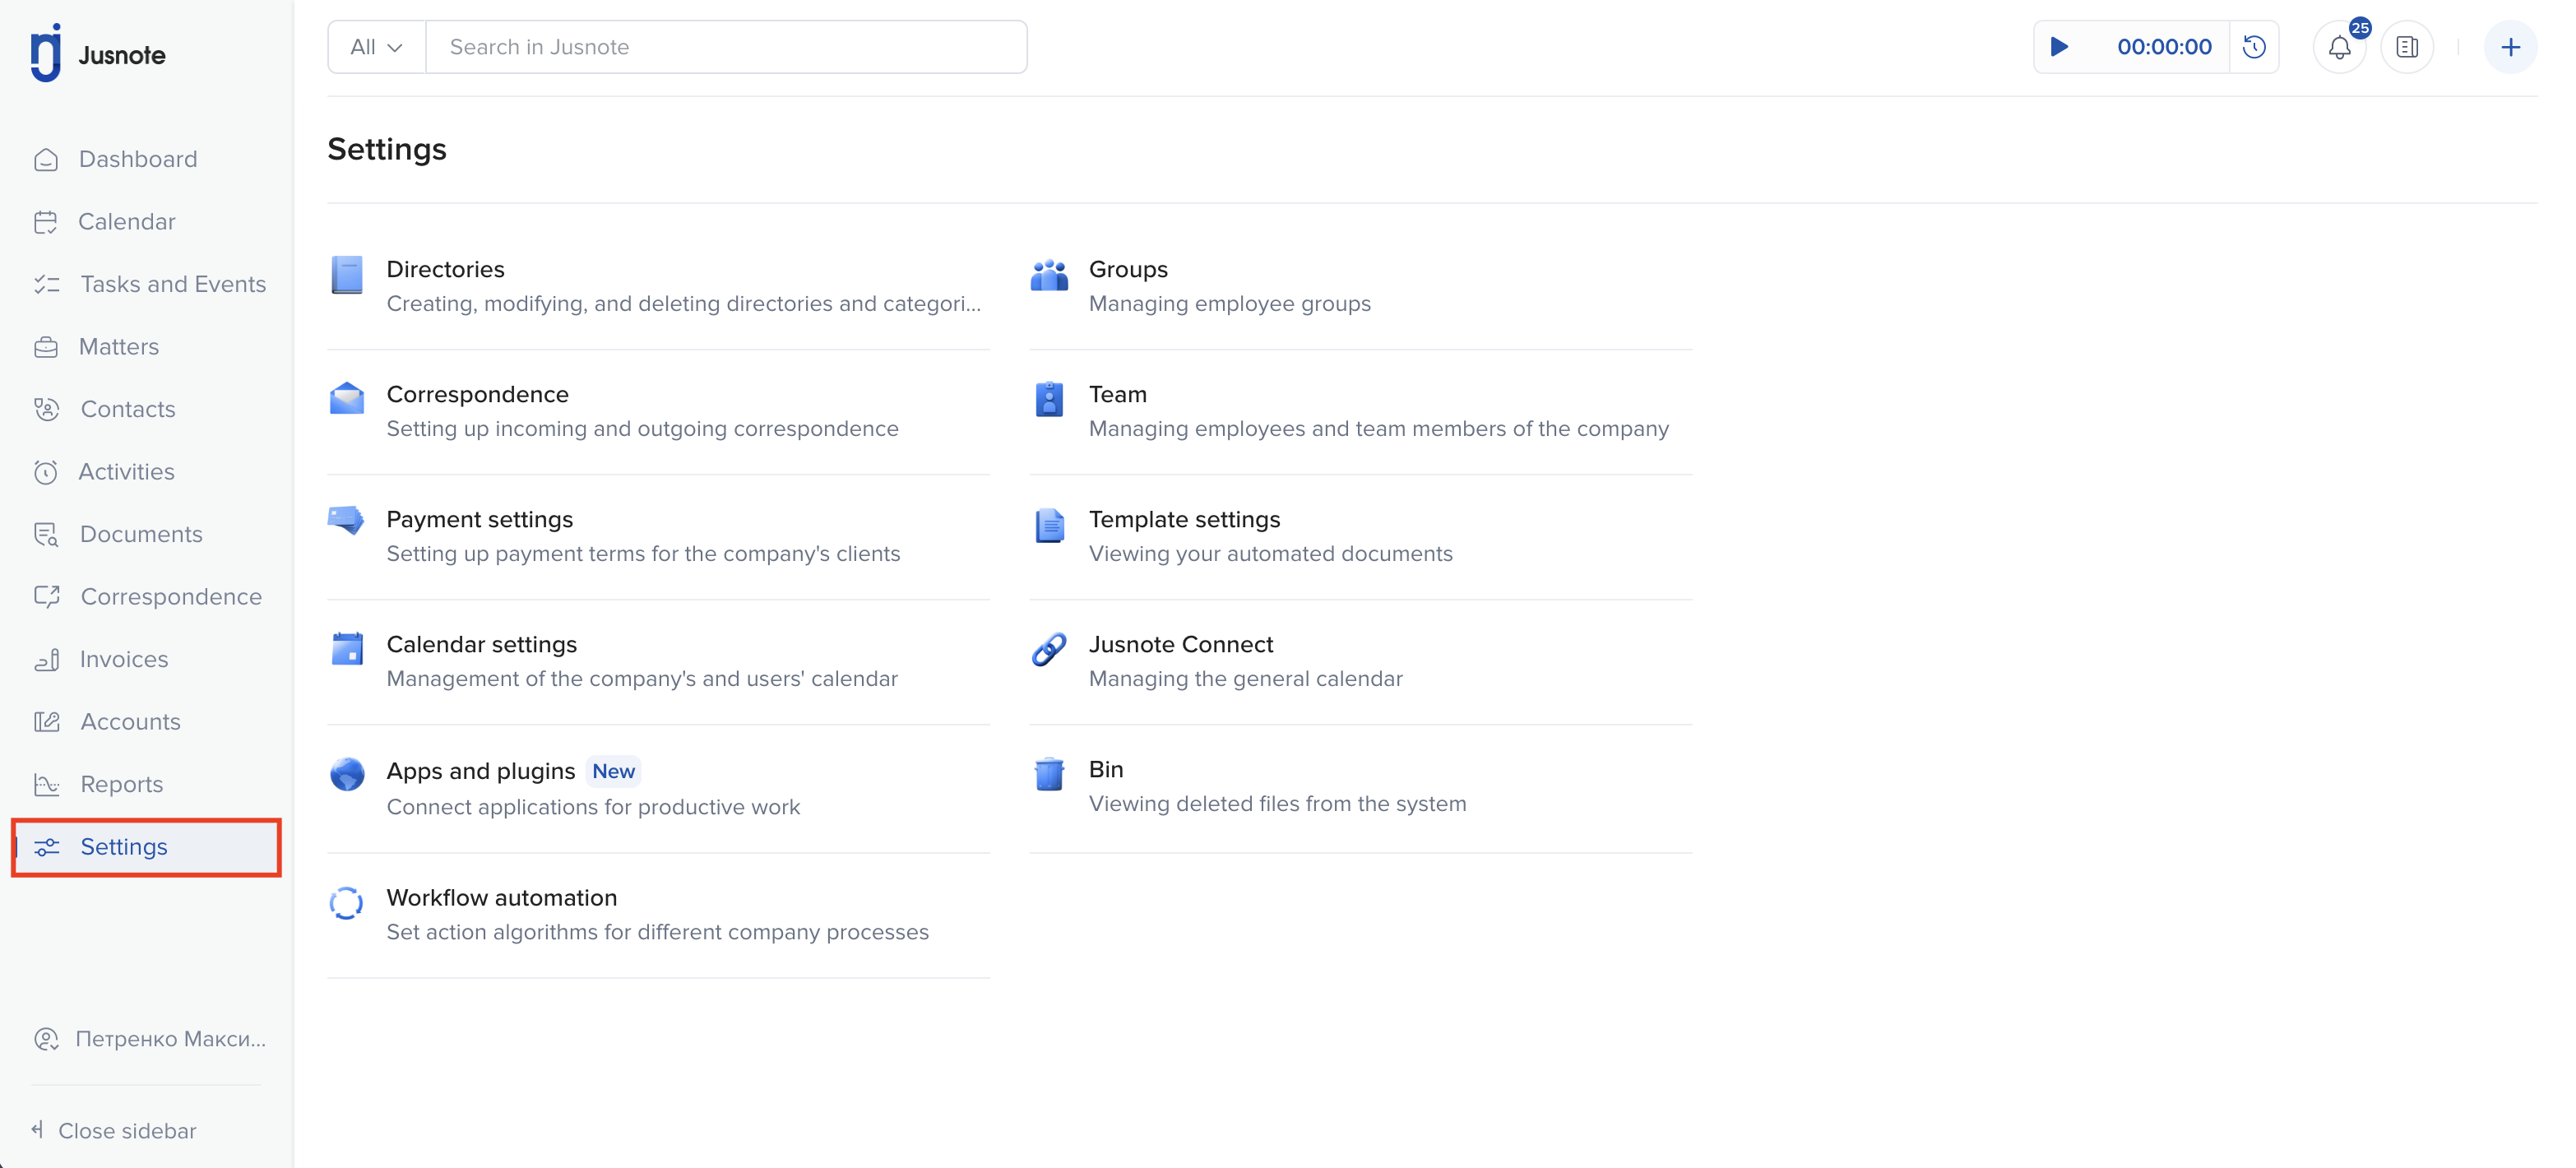The image size is (2576, 1168).
Task: Click the Invoices sidebar icon
Action: 46,660
